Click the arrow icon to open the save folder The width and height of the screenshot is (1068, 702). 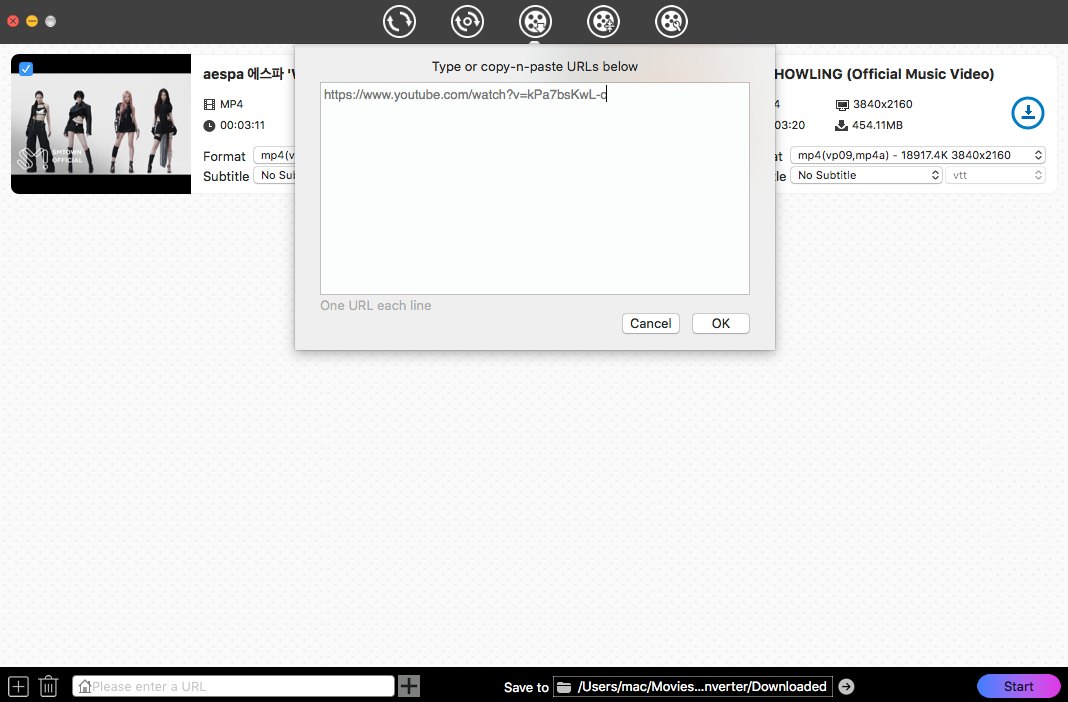pyautogui.click(x=846, y=686)
